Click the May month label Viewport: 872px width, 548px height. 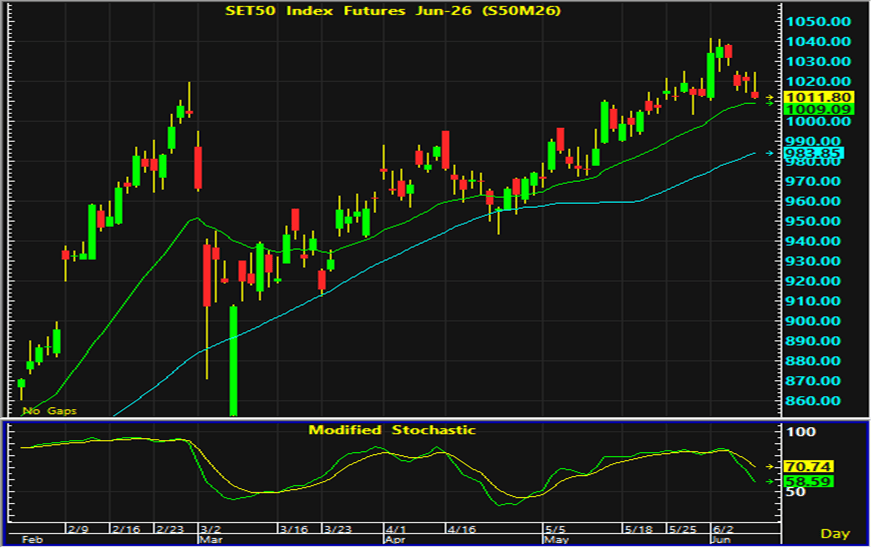(556, 540)
